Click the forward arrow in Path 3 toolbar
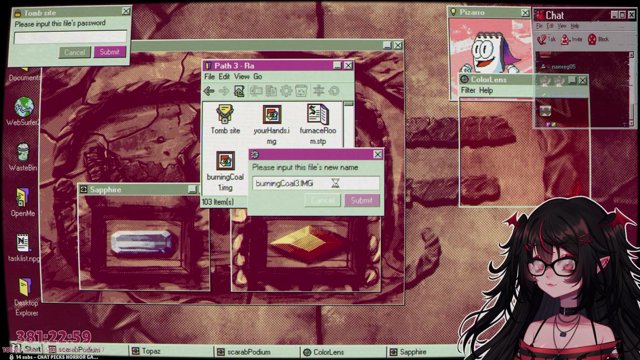The height and width of the screenshot is (360, 640). (x=224, y=91)
